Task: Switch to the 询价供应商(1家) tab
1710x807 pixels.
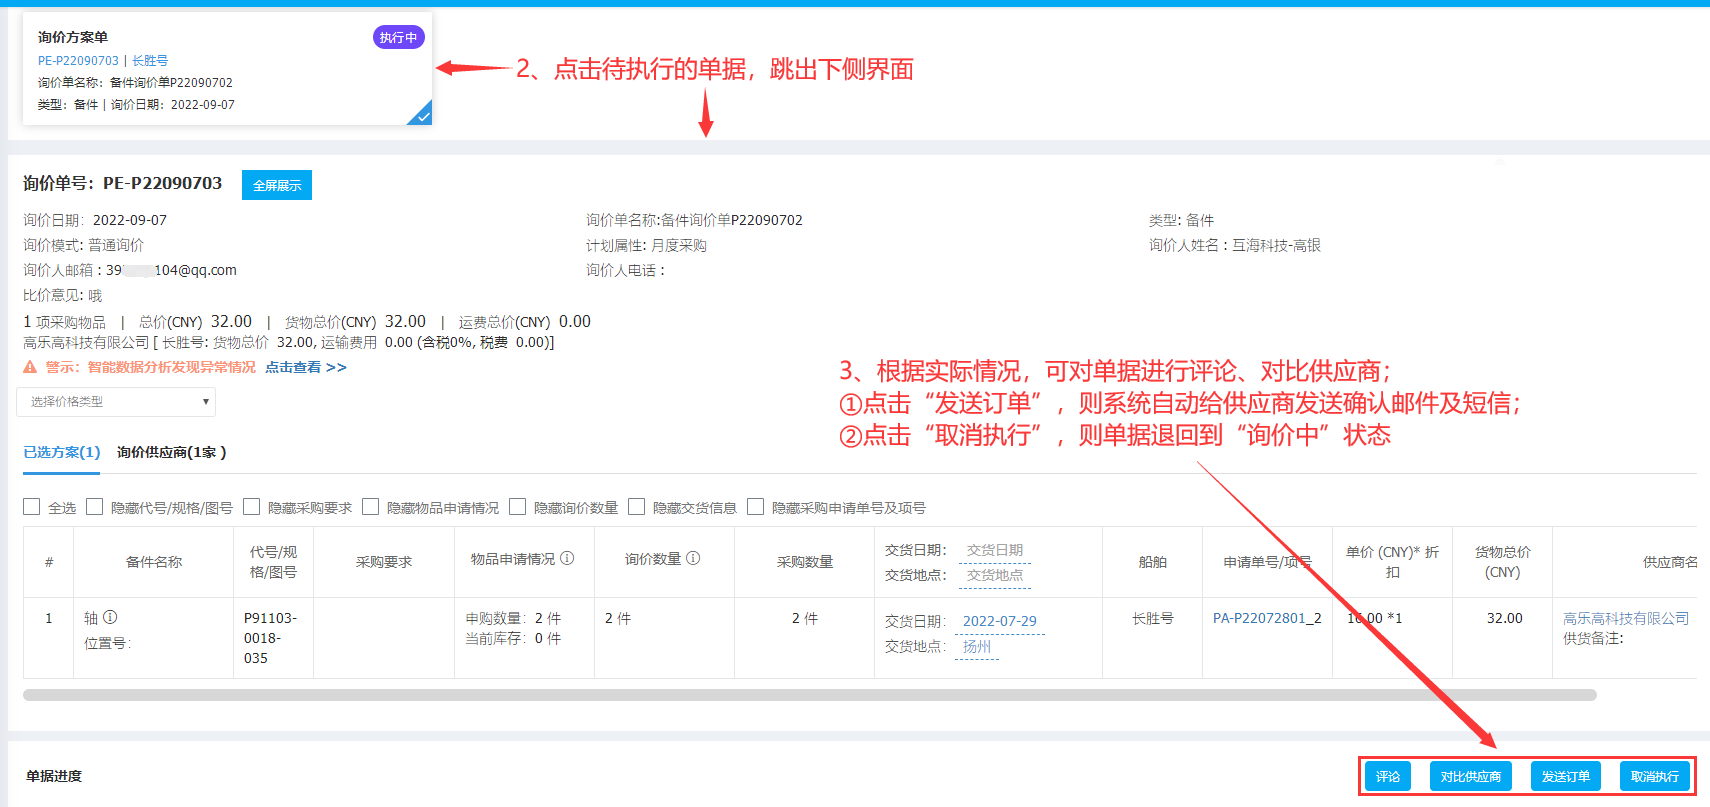Action: 171,452
